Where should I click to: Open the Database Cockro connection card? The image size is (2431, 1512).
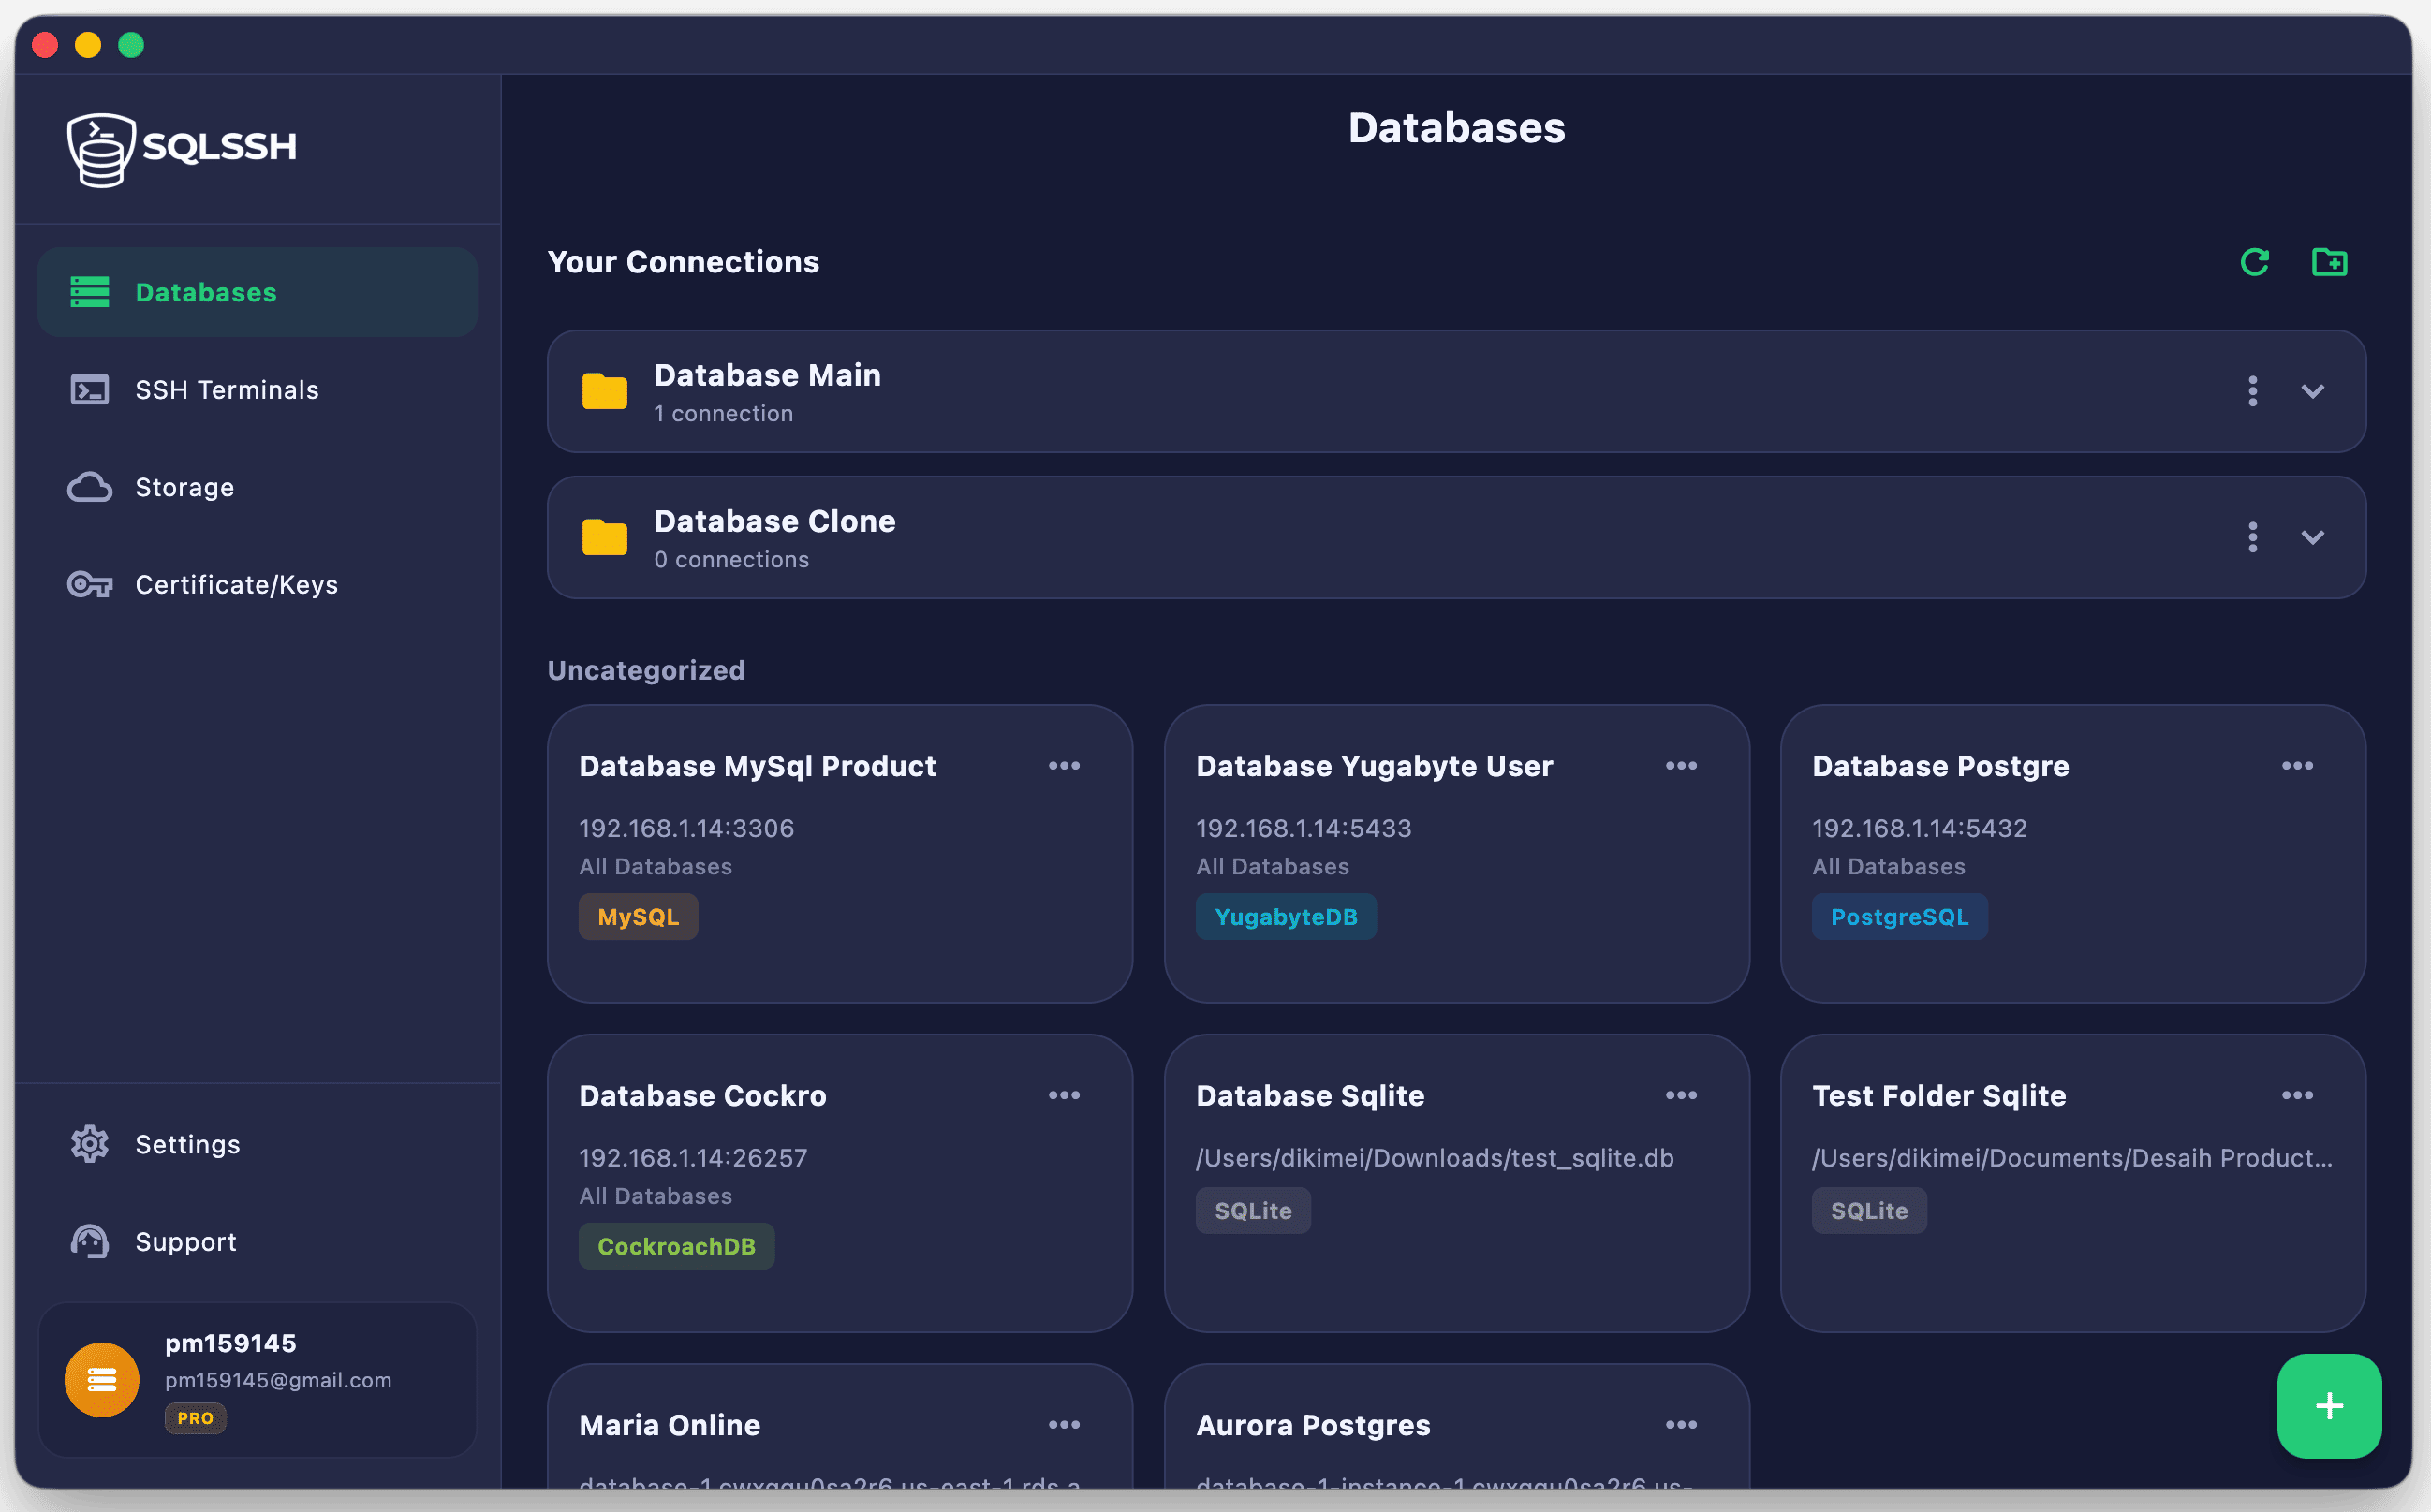point(839,1183)
